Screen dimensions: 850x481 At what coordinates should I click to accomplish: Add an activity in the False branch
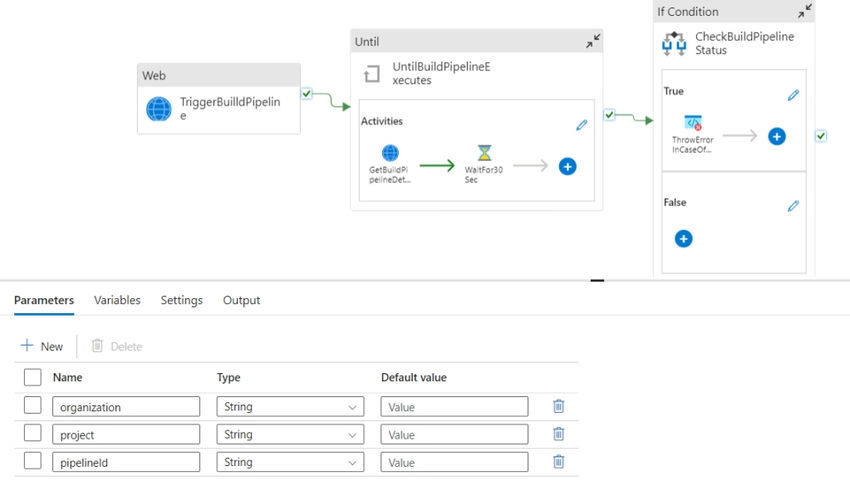(683, 239)
